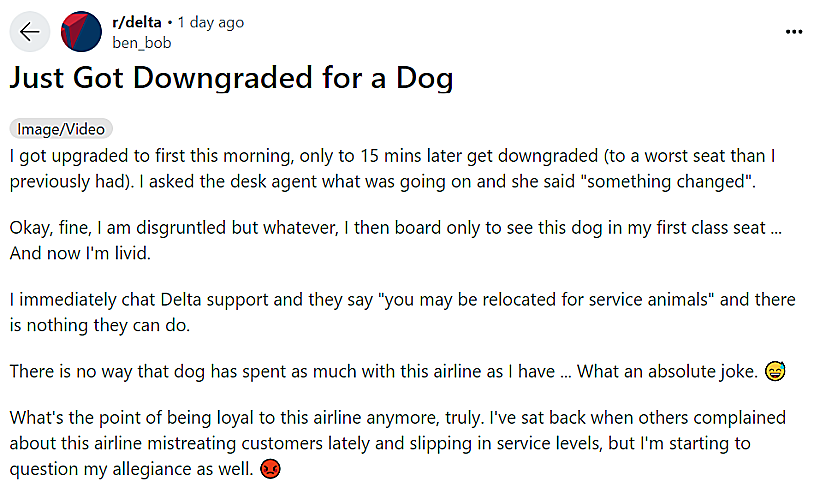The image size is (820, 487).
Task: Open ben_bob's user profile
Action: [x=140, y=42]
